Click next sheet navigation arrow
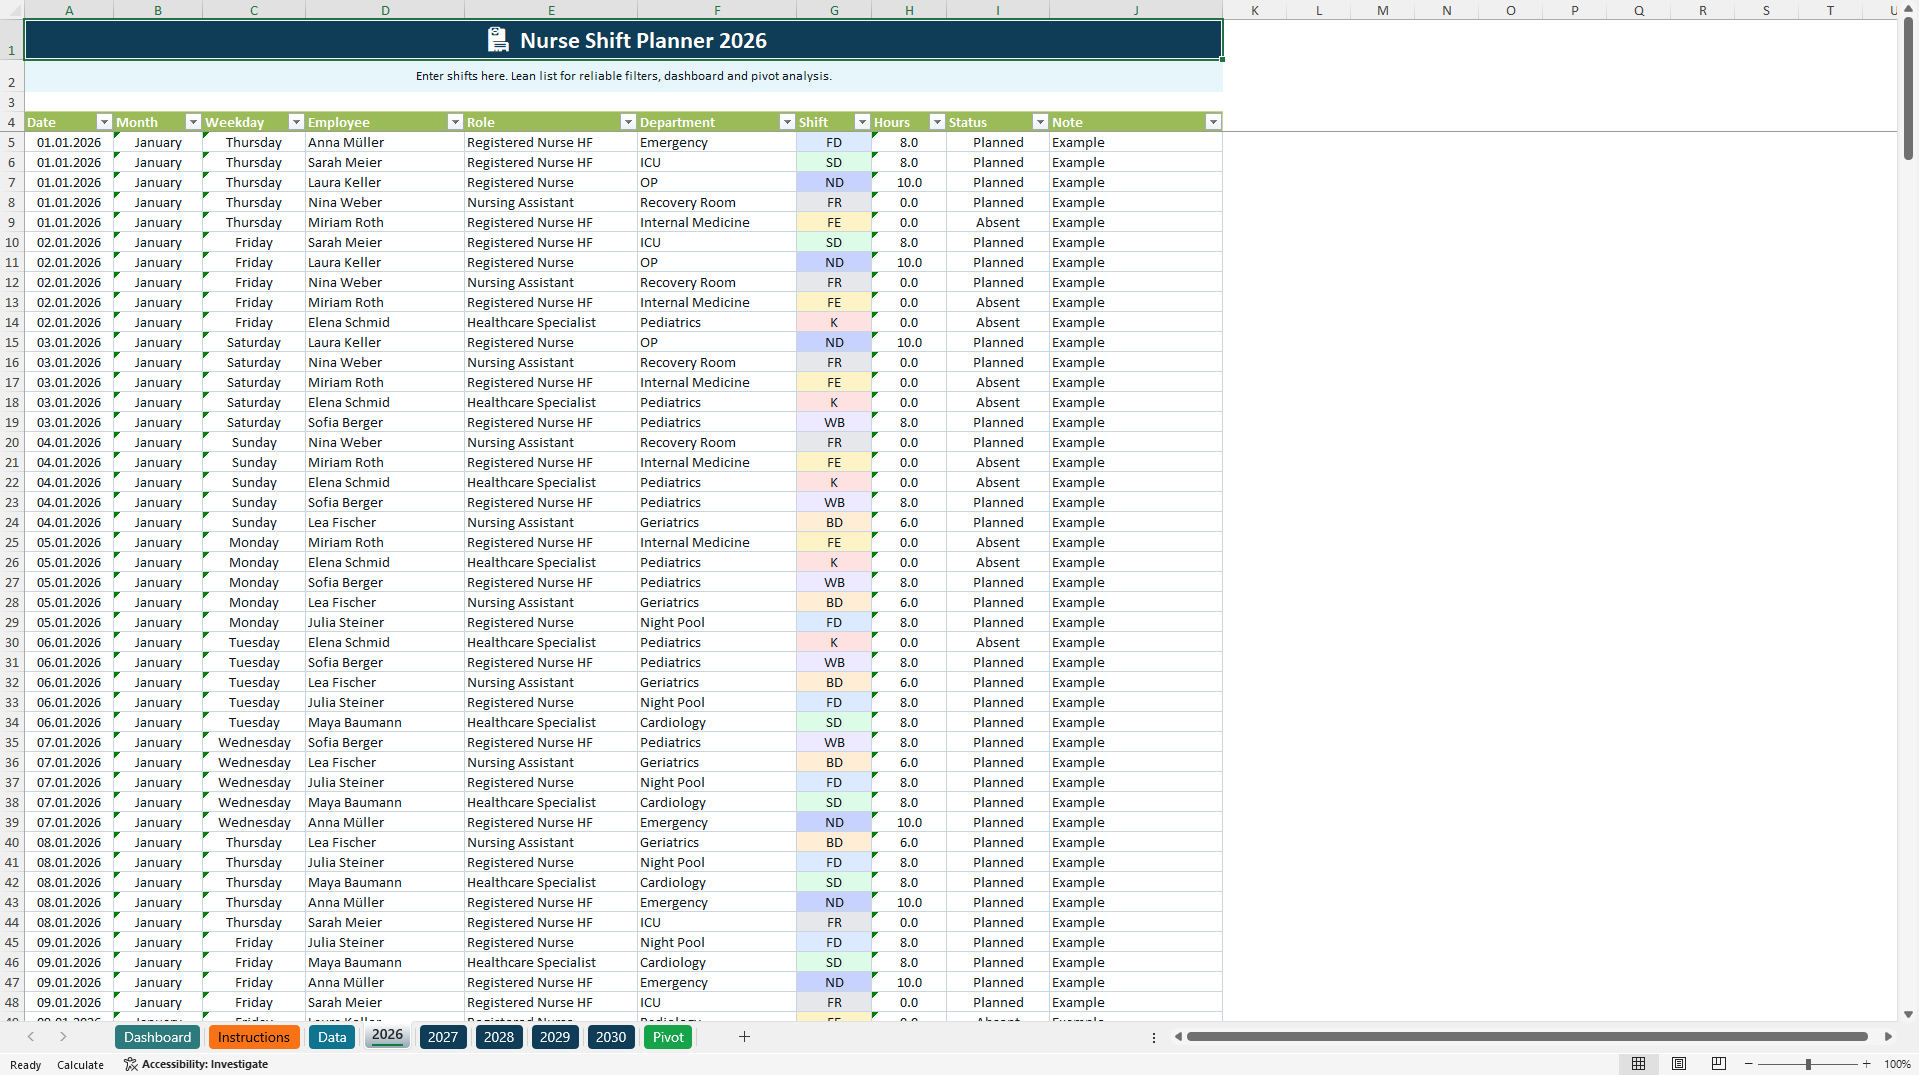This screenshot has height=1075, width=1919. coord(63,1037)
